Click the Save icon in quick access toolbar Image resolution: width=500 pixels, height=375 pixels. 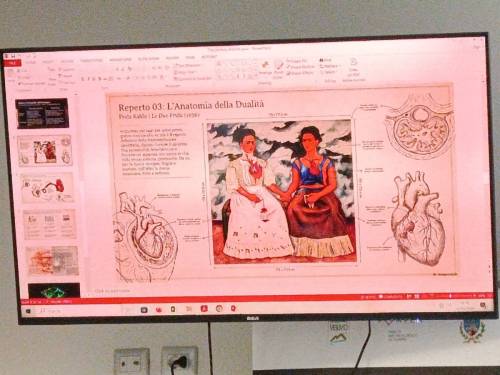point(13,56)
